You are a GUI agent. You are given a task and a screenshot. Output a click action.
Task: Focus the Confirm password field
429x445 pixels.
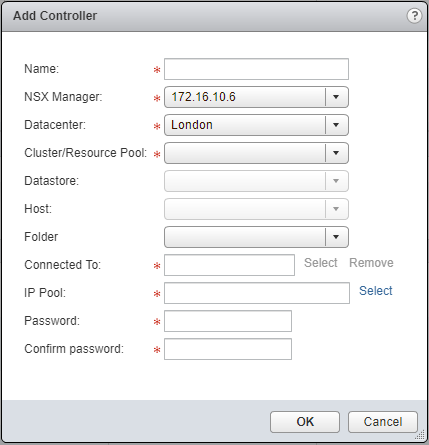click(x=228, y=349)
